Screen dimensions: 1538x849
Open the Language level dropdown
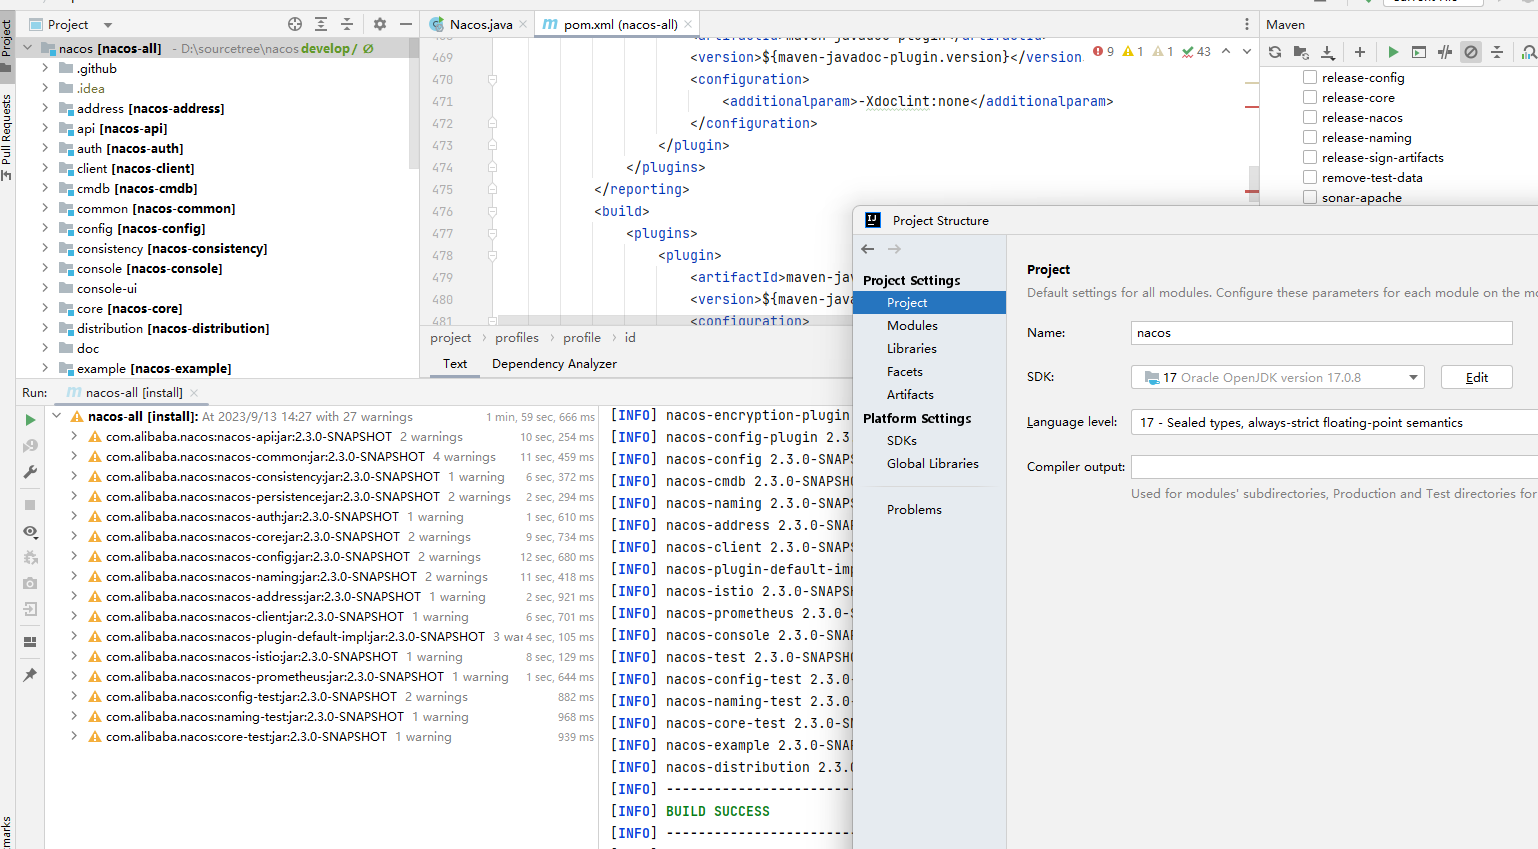click(1334, 423)
